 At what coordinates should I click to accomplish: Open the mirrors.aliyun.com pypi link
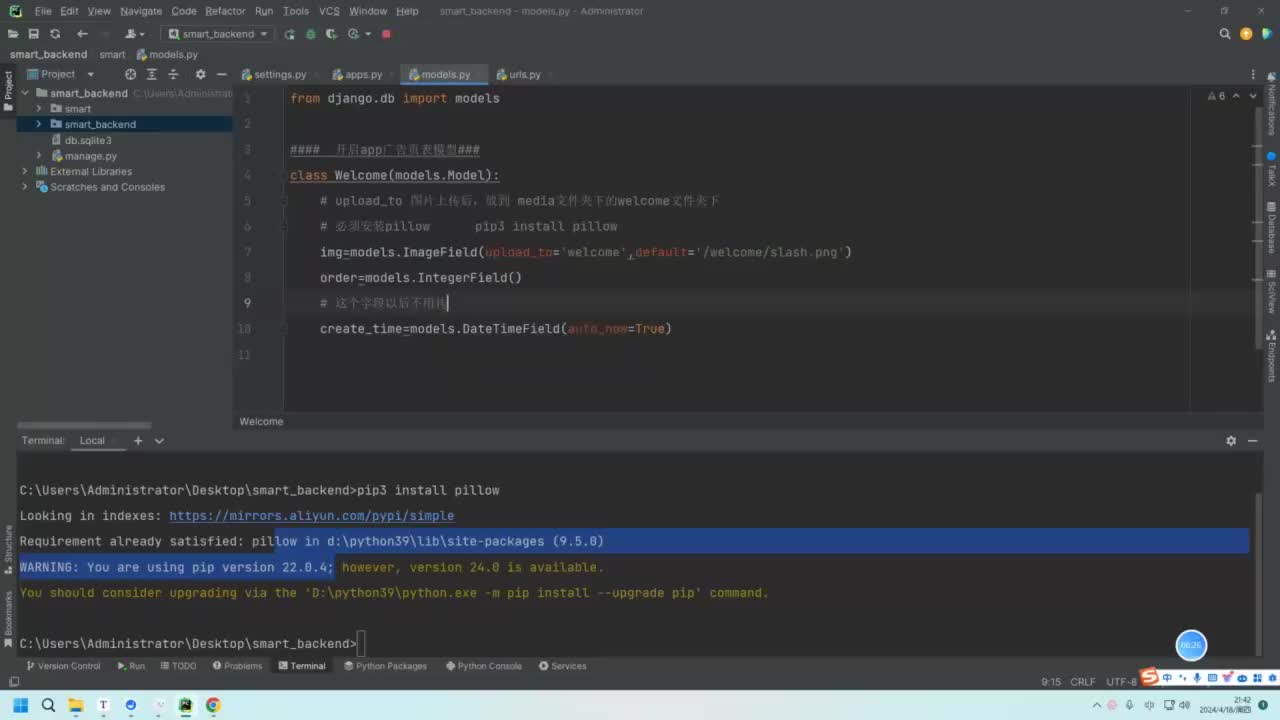point(311,516)
